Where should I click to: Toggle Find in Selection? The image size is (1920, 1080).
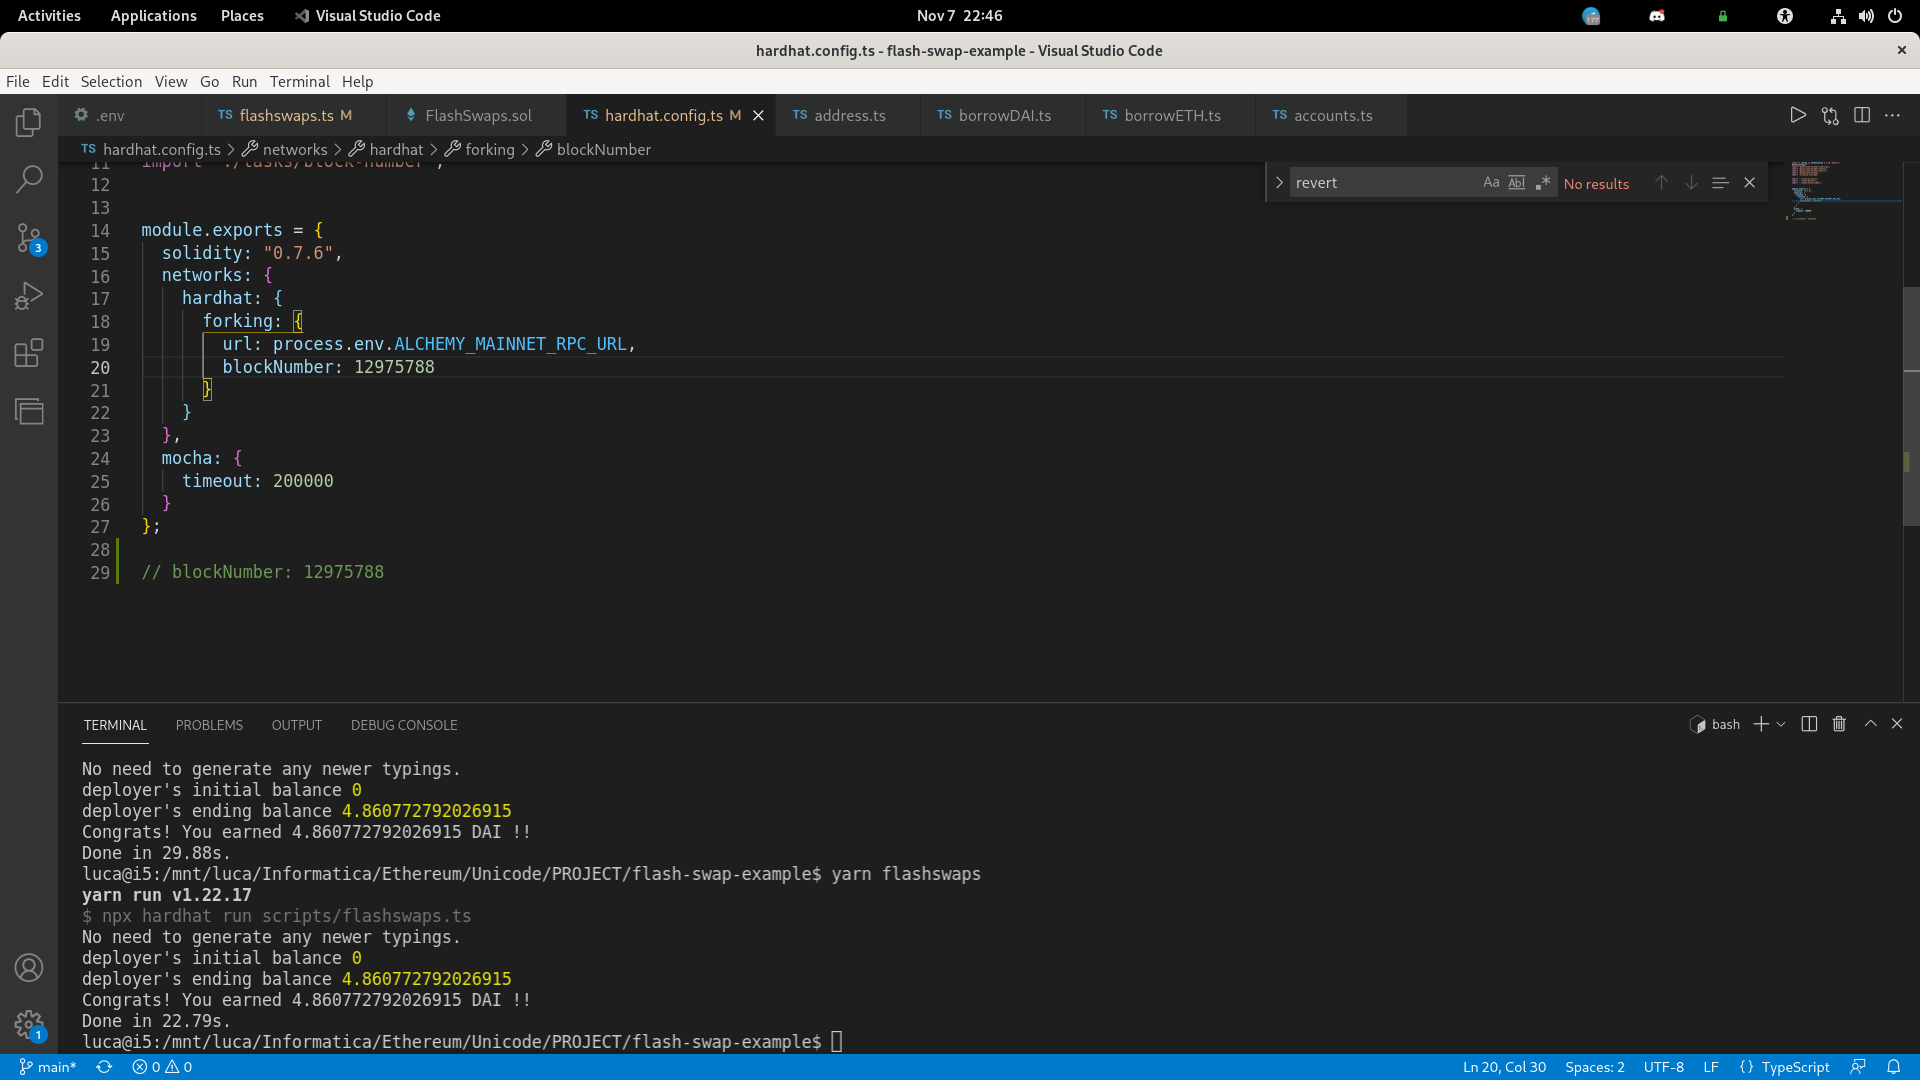point(1720,183)
